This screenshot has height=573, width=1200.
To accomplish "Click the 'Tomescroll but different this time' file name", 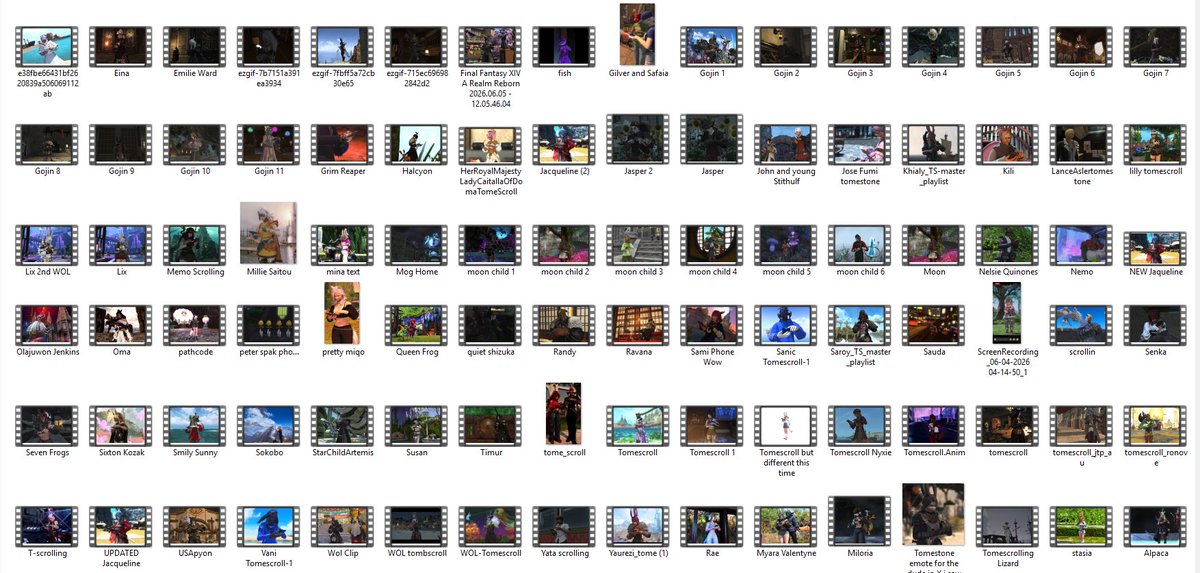I will pos(787,462).
